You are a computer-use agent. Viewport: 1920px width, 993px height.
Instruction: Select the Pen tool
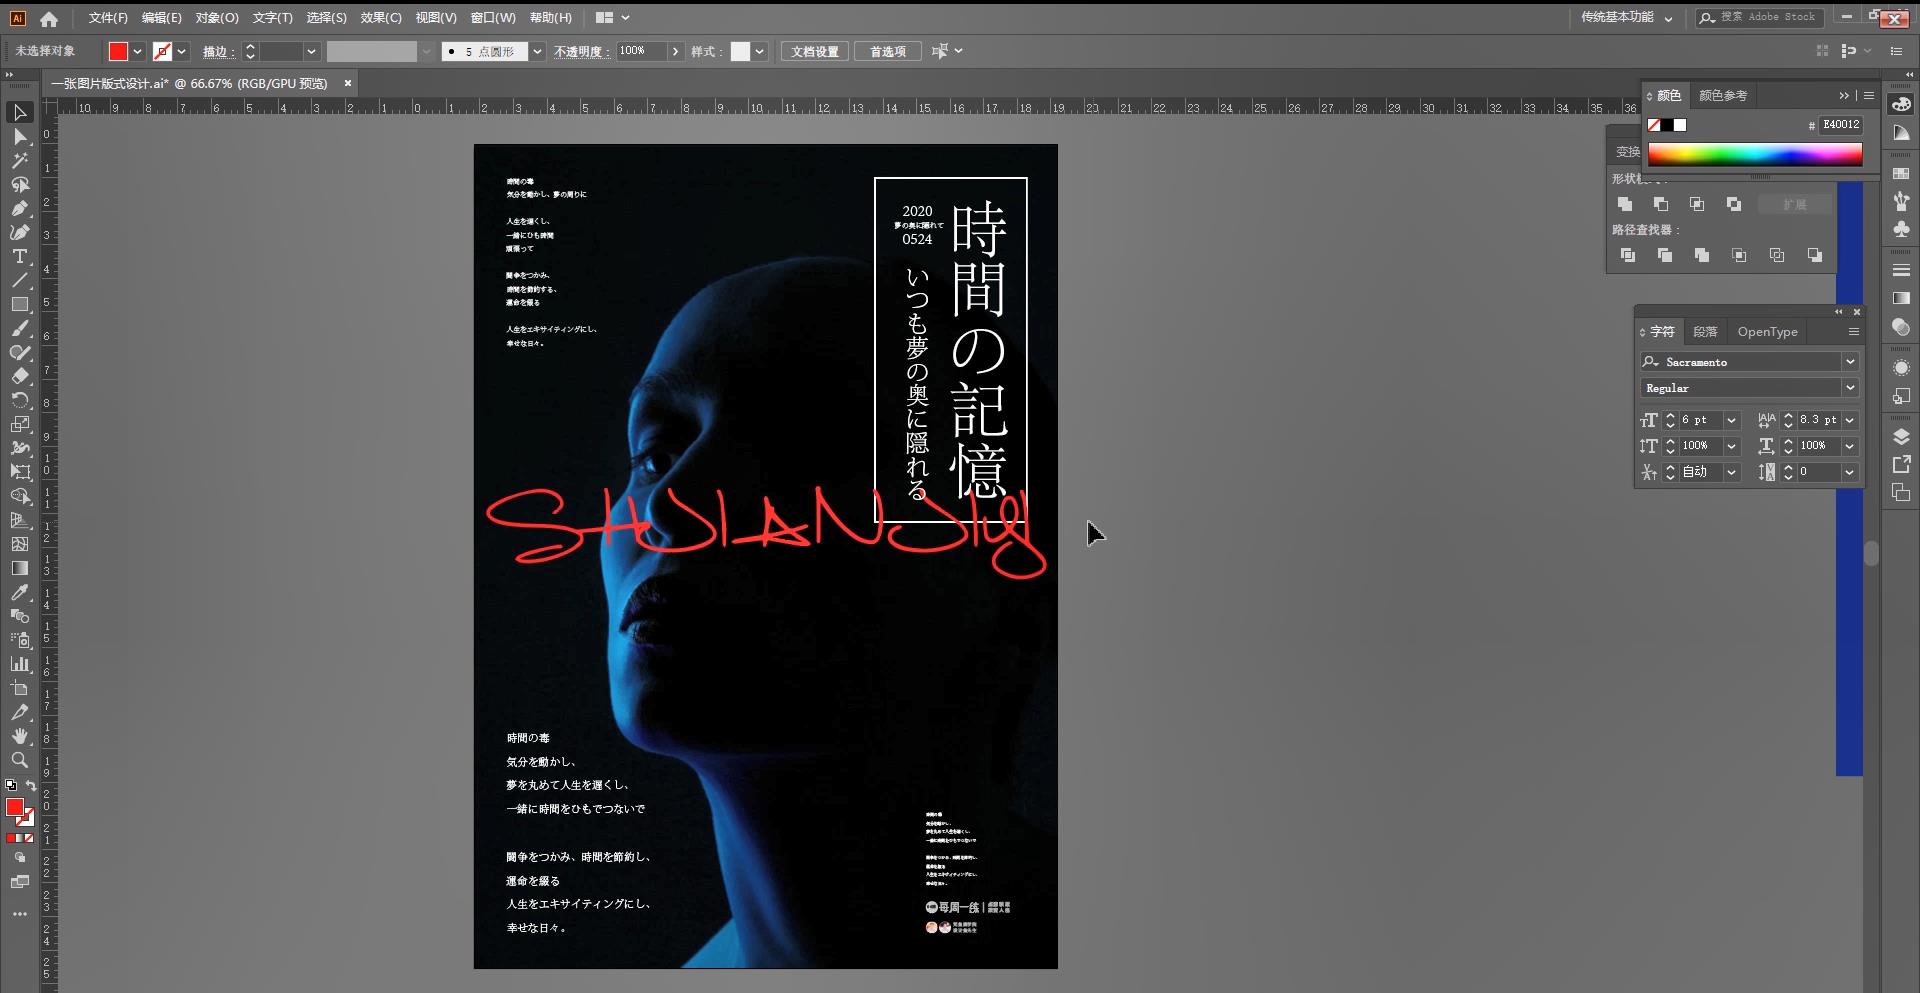[20, 208]
